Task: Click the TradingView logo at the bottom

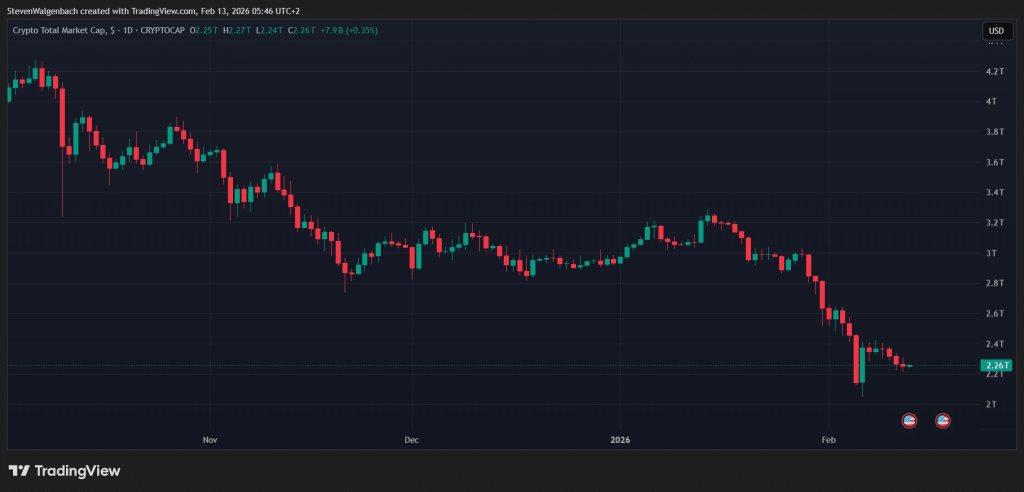Action: click(64, 470)
